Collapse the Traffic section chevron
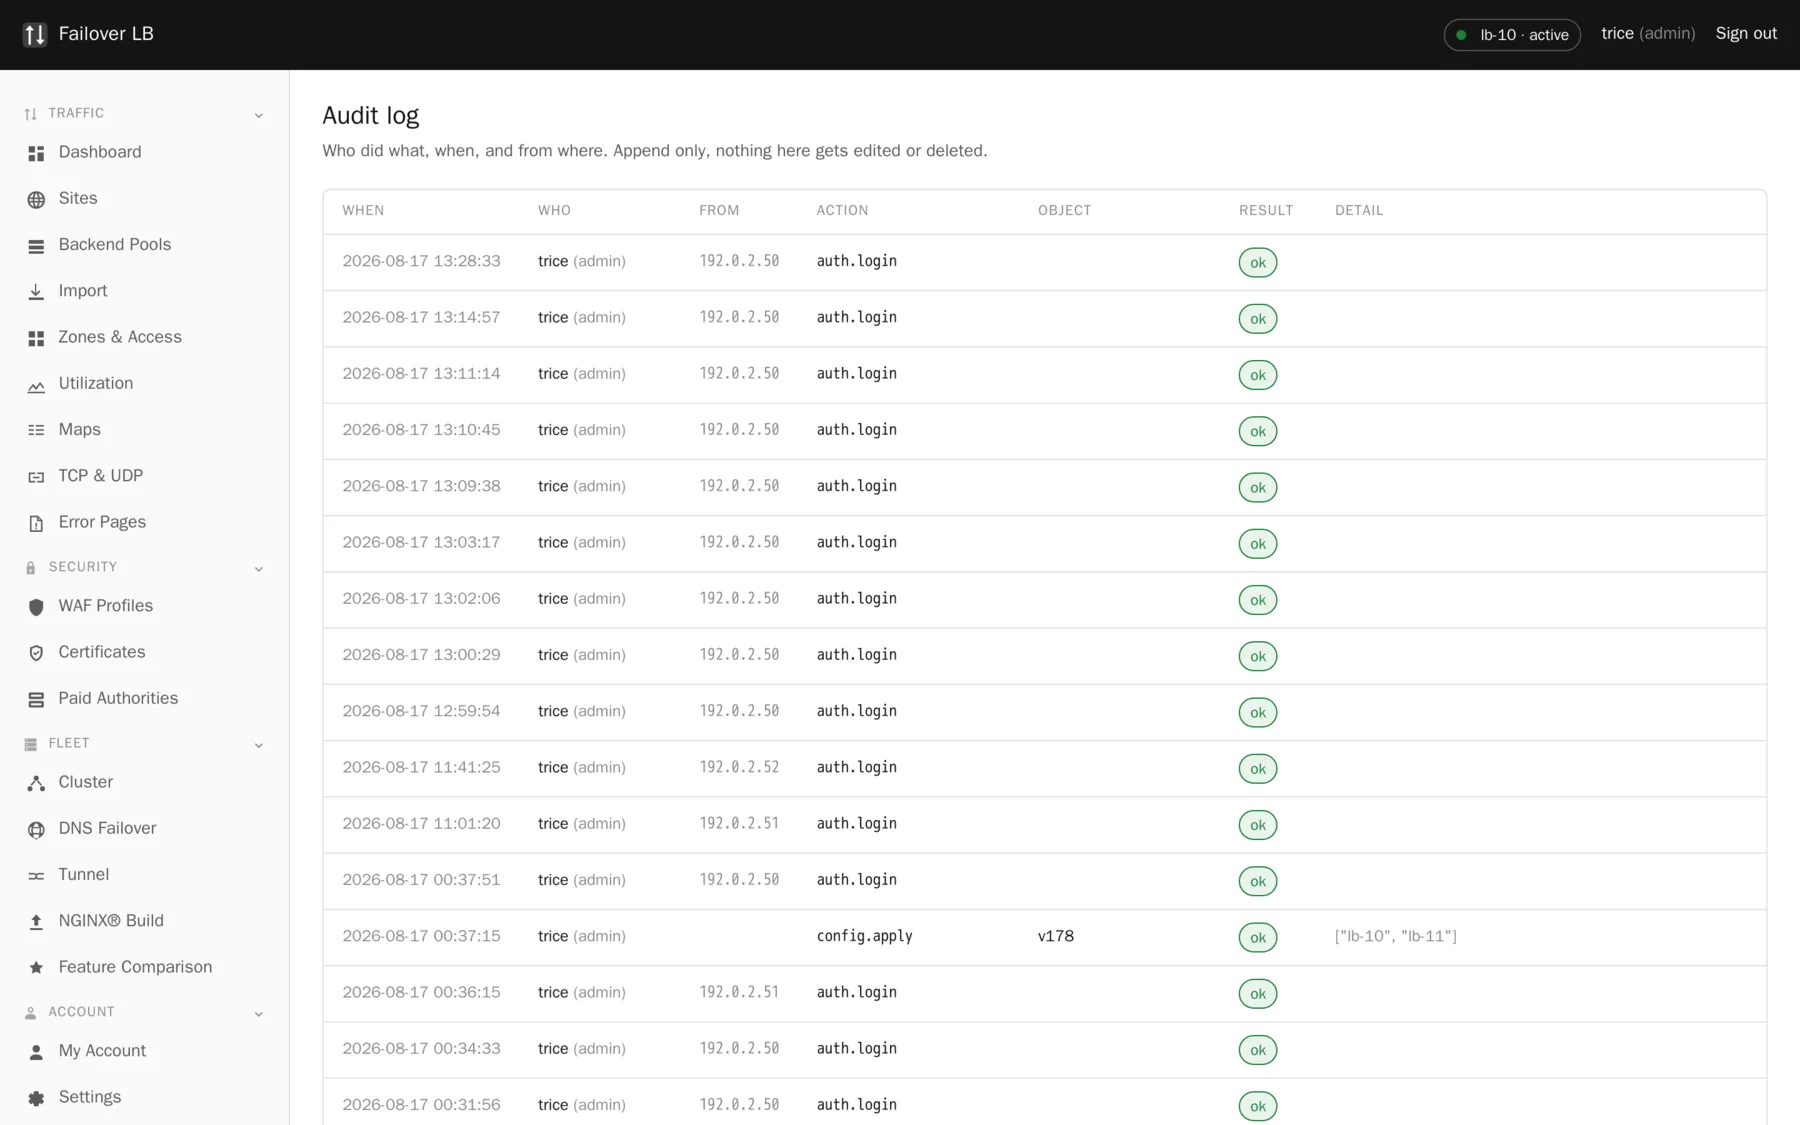This screenshot has width=1800, height=1125. point(259,115)
